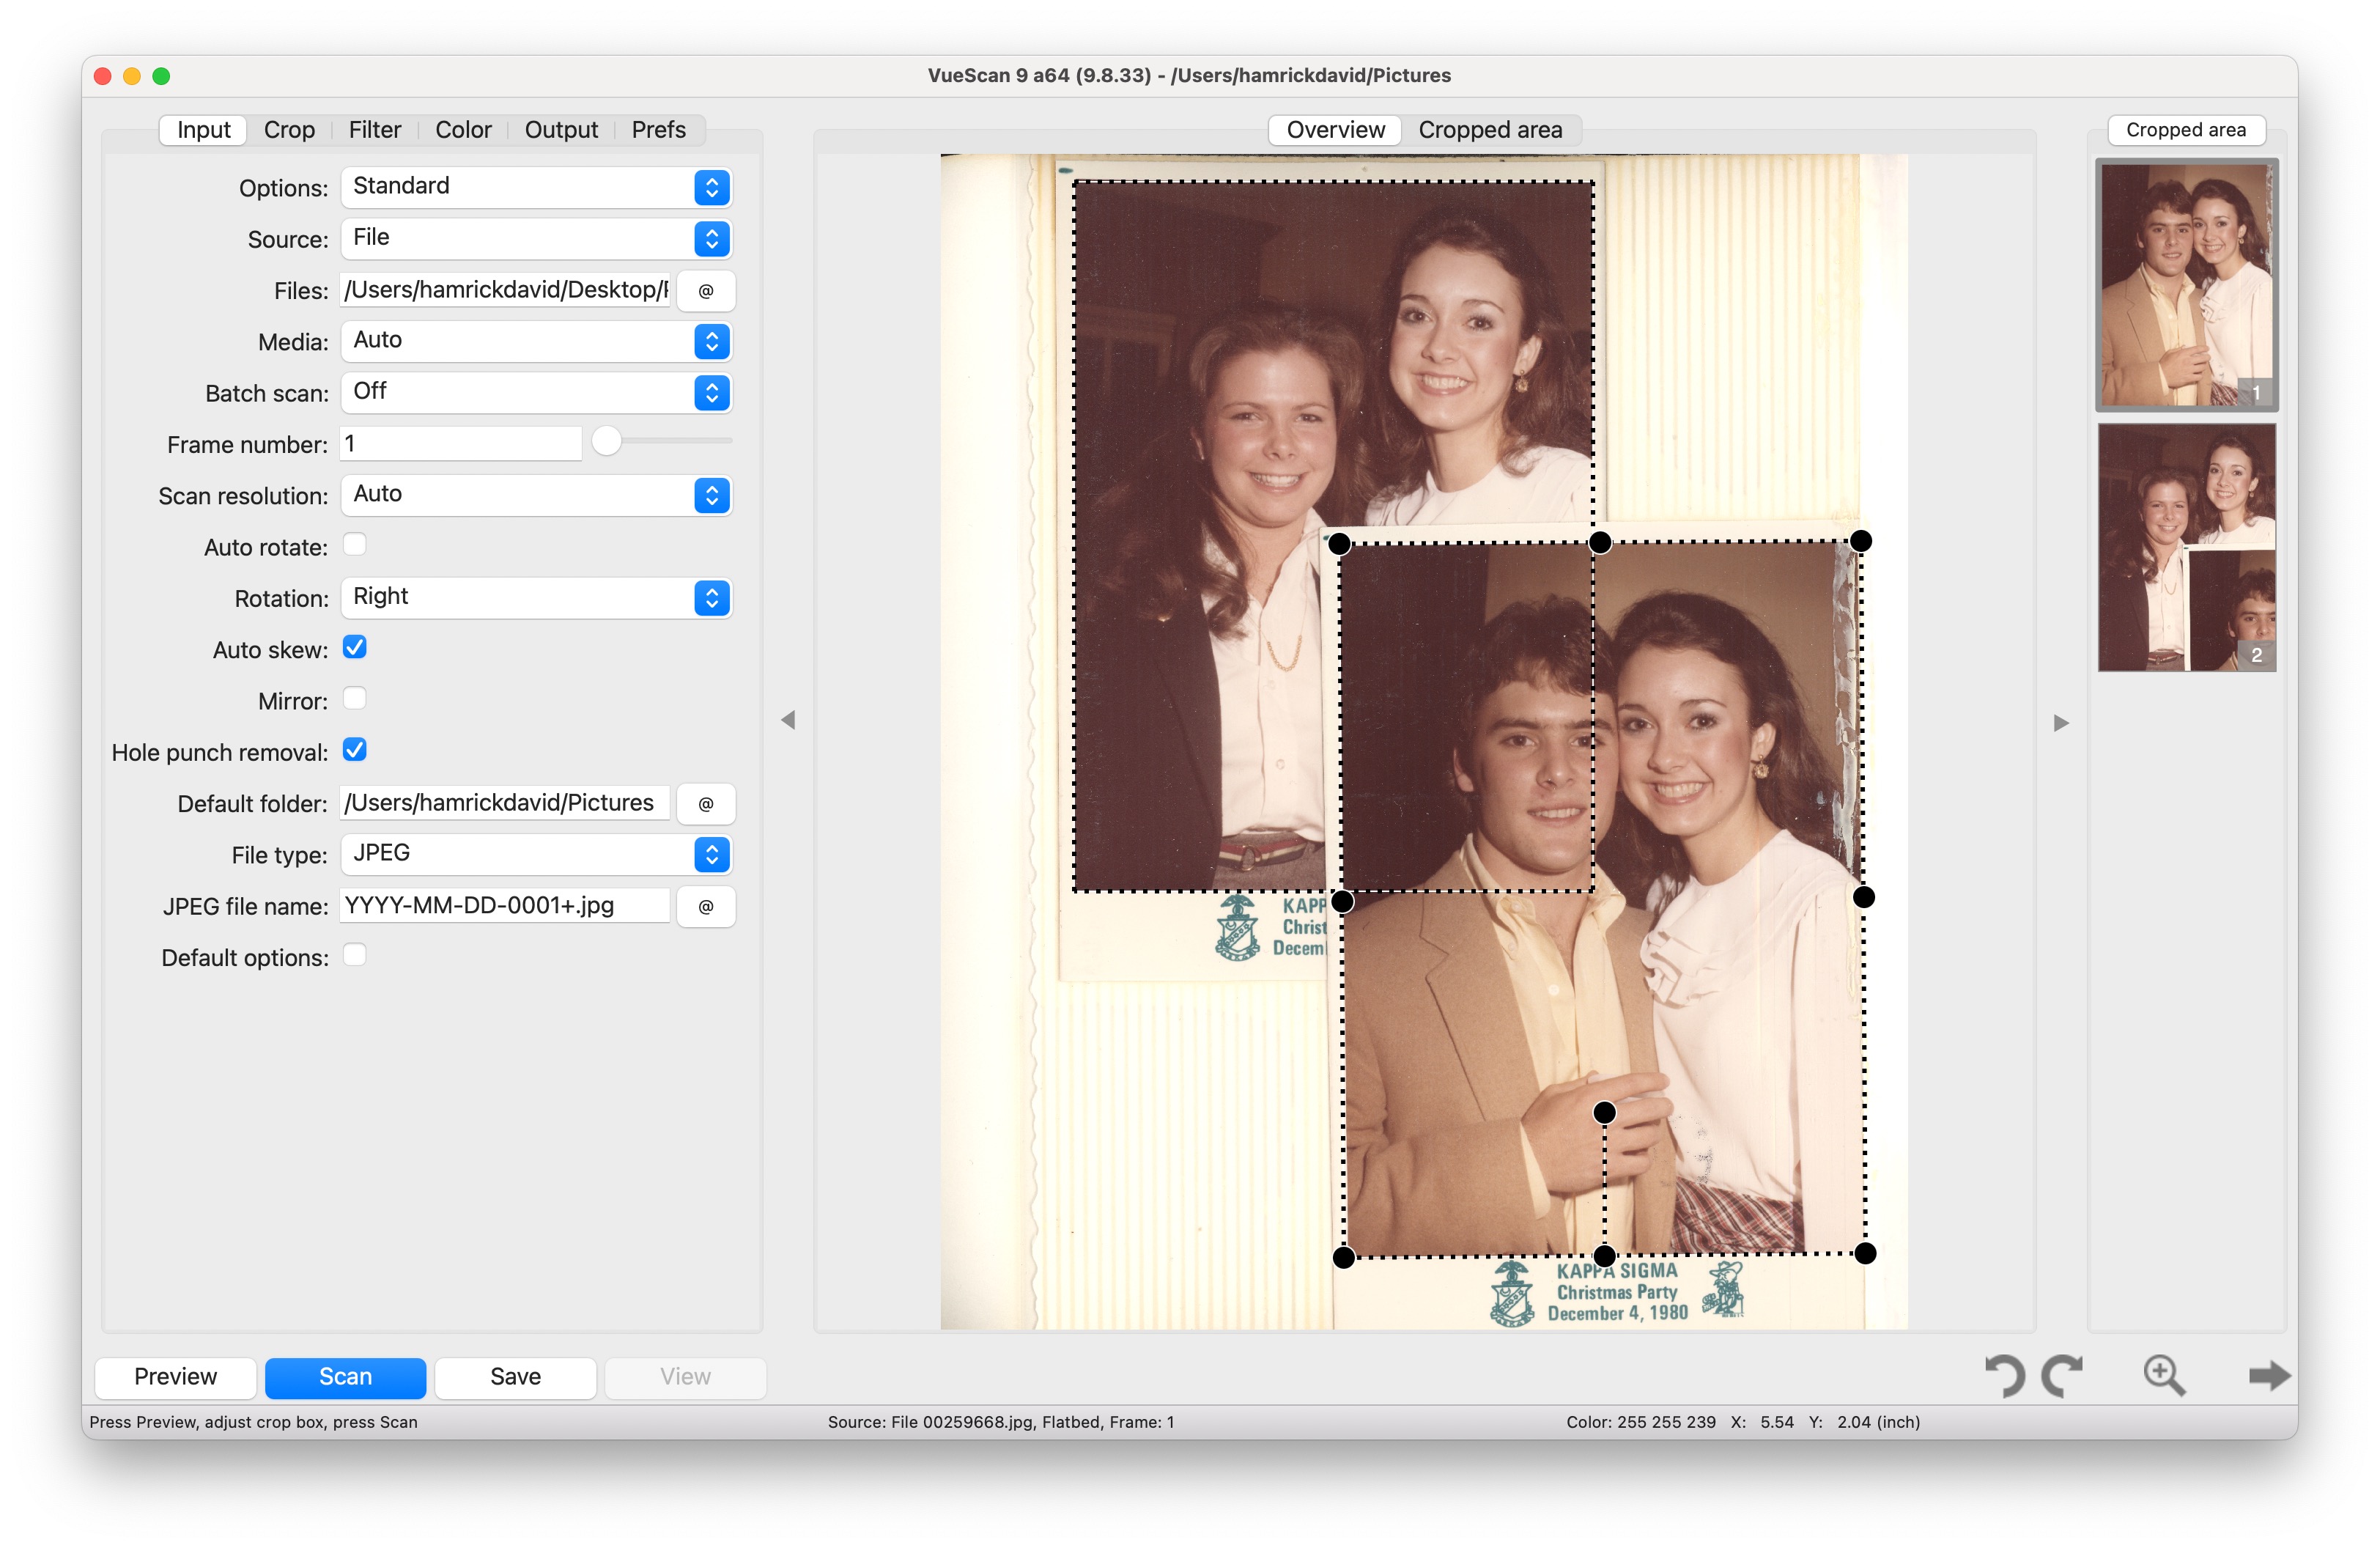Screen dimensions: 2380x1548
Task: Disable Auto skew
Action: tap(355, 648)
